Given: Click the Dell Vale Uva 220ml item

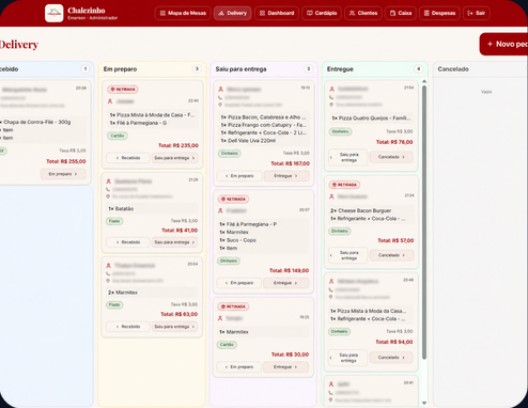Looking at the screenshot, I should tap(248, 141).
